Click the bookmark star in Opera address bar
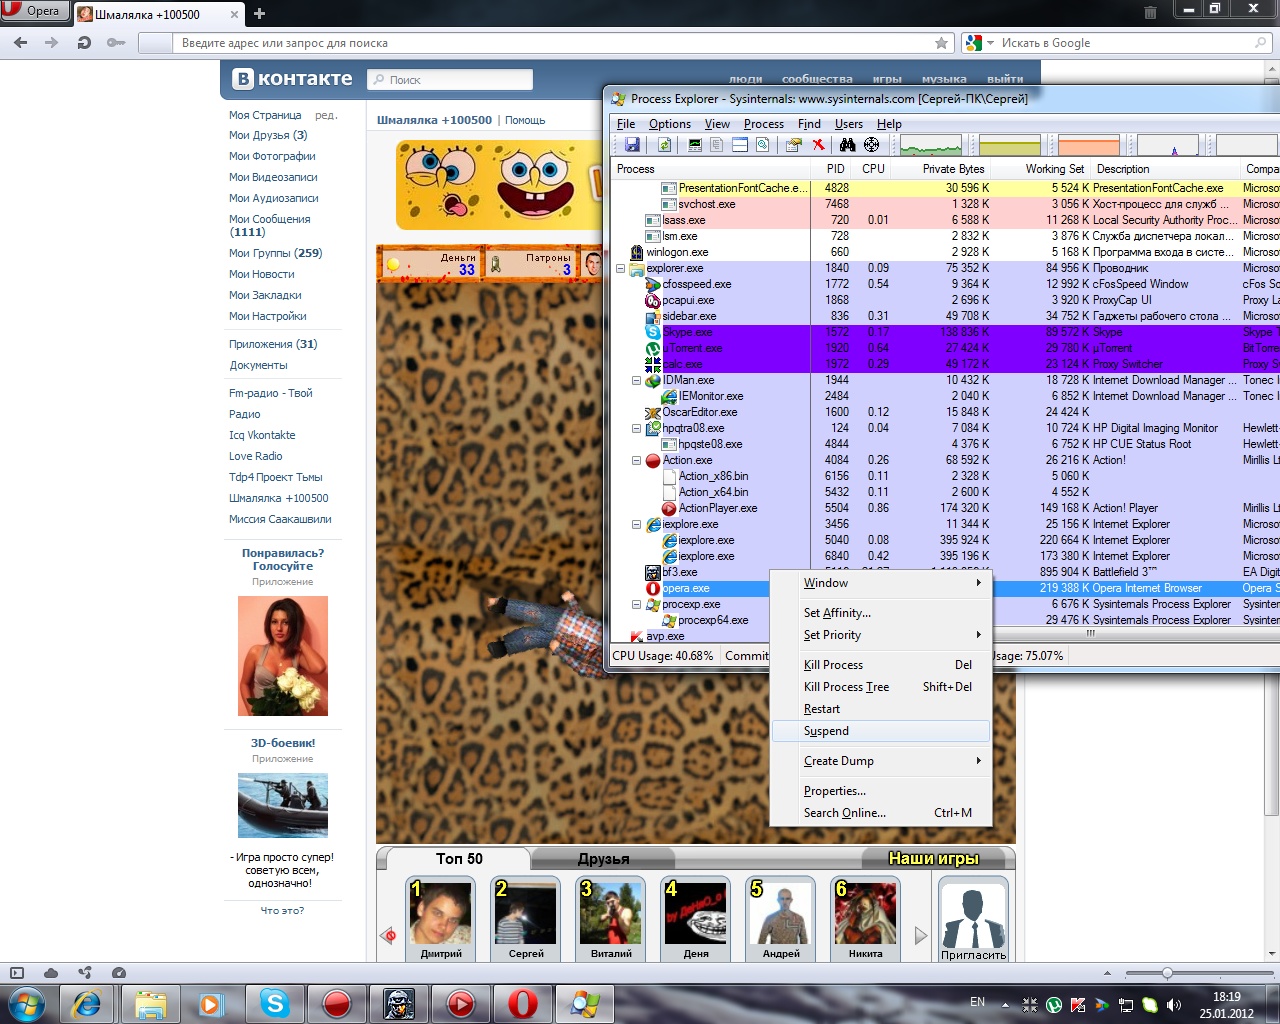Screen dimensions: 1280x1024 pyautogui.click(x=941, y=43)
